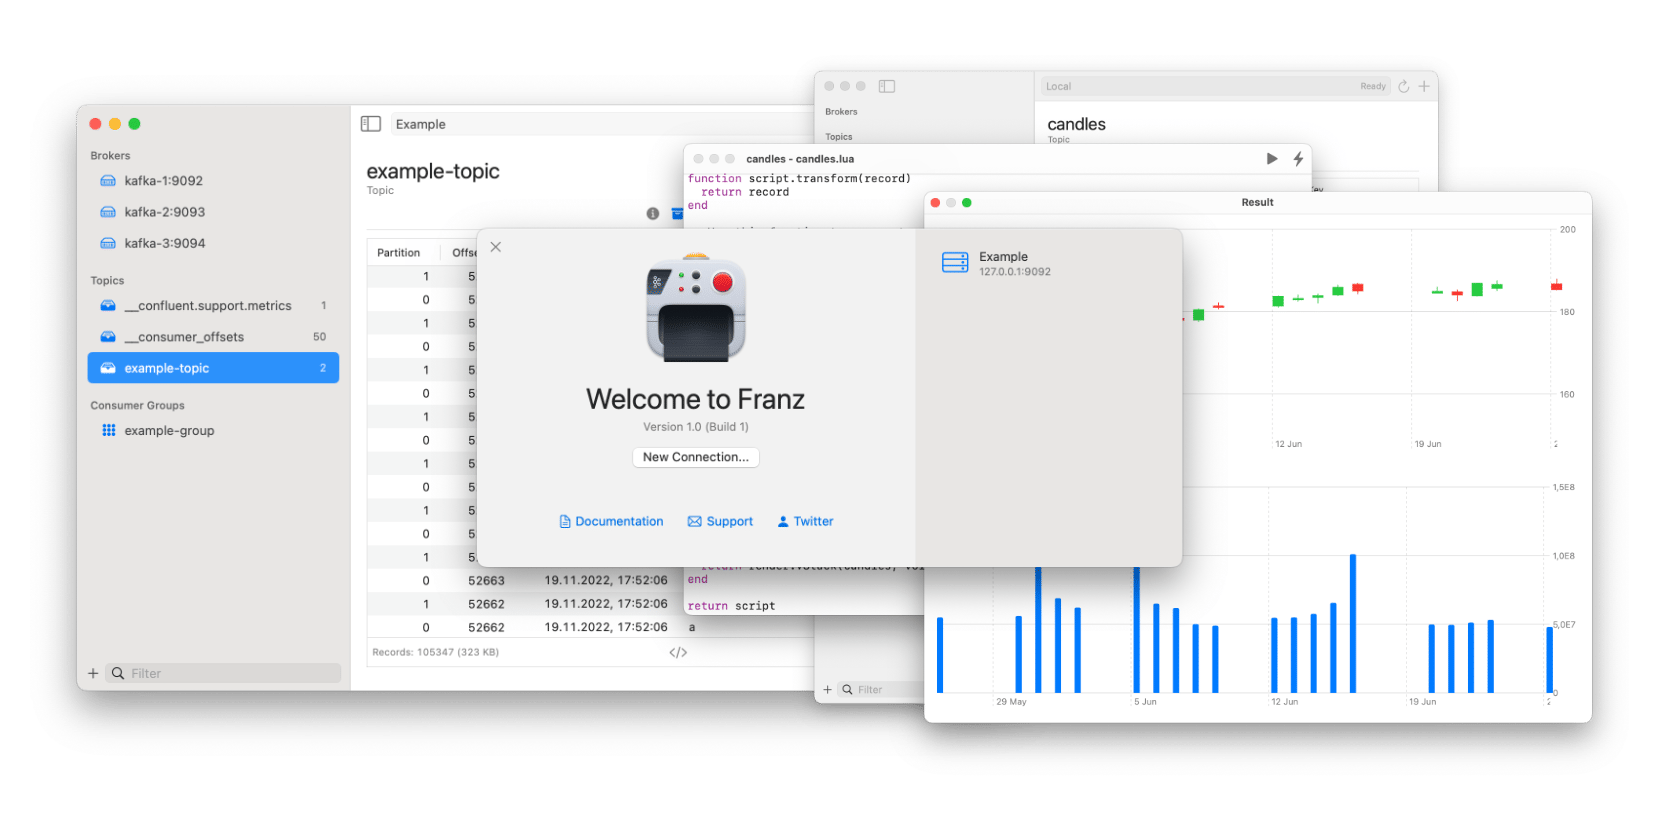Click the Example connection server icon
The height and width of the screenshot is (830, 1660).
tap(955, 263)
